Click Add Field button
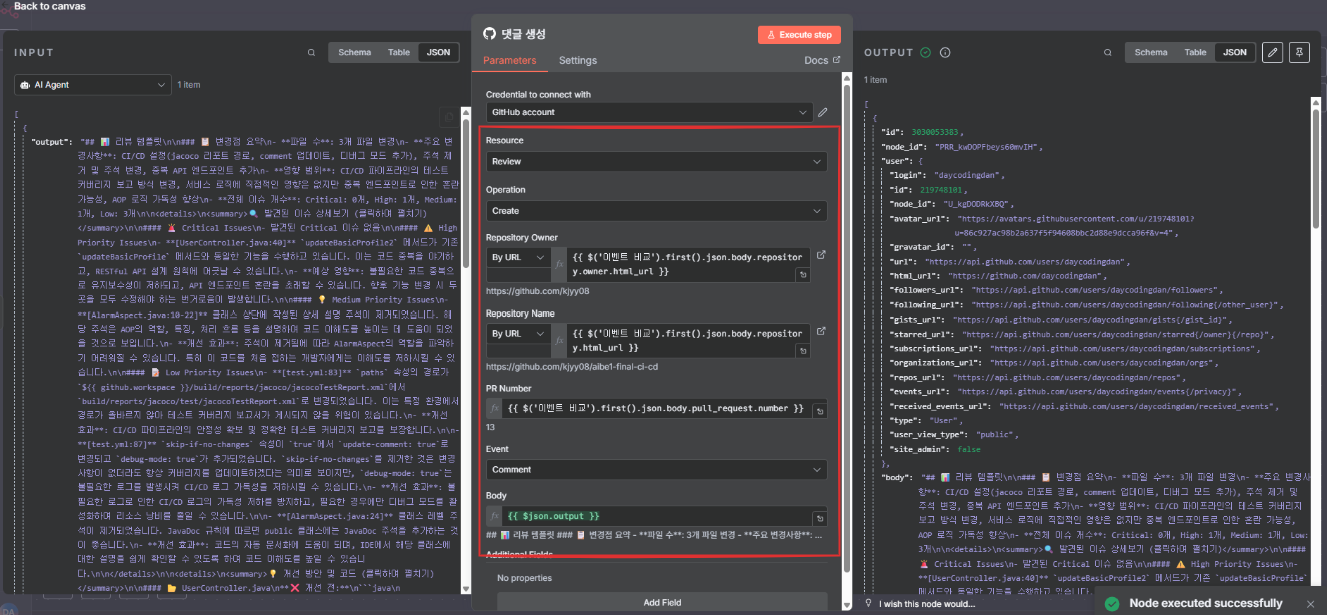This screenshot has width=1327, height=615. (662, 603)
